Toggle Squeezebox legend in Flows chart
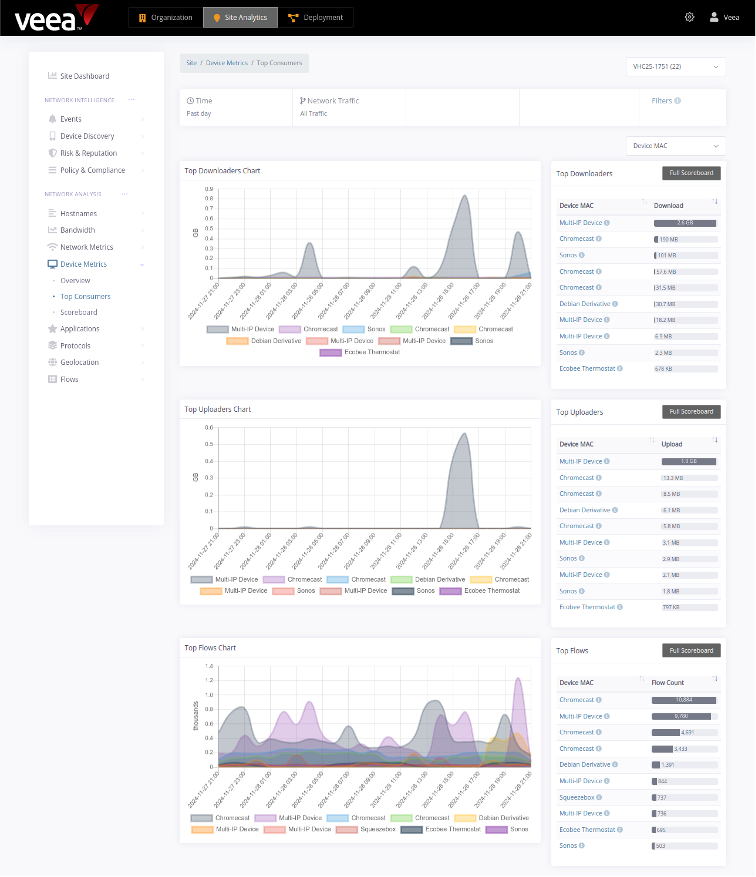Screen dimensions: 756x877 click(366, 829)
